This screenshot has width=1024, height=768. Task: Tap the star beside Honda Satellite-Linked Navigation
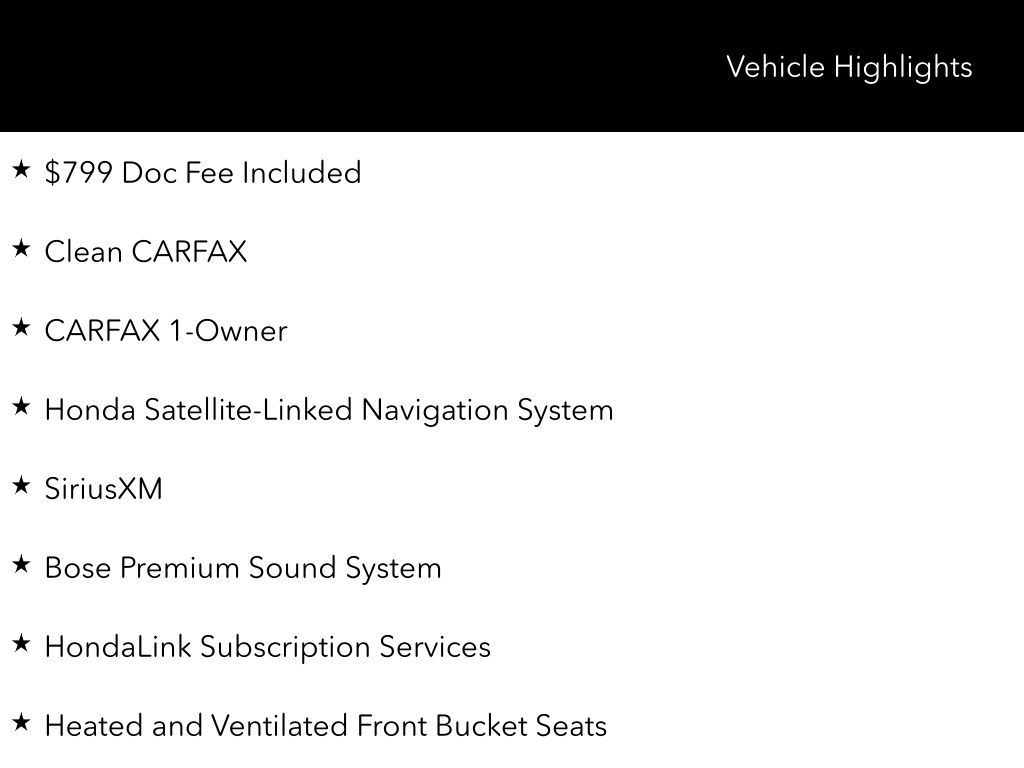[21, 407]
